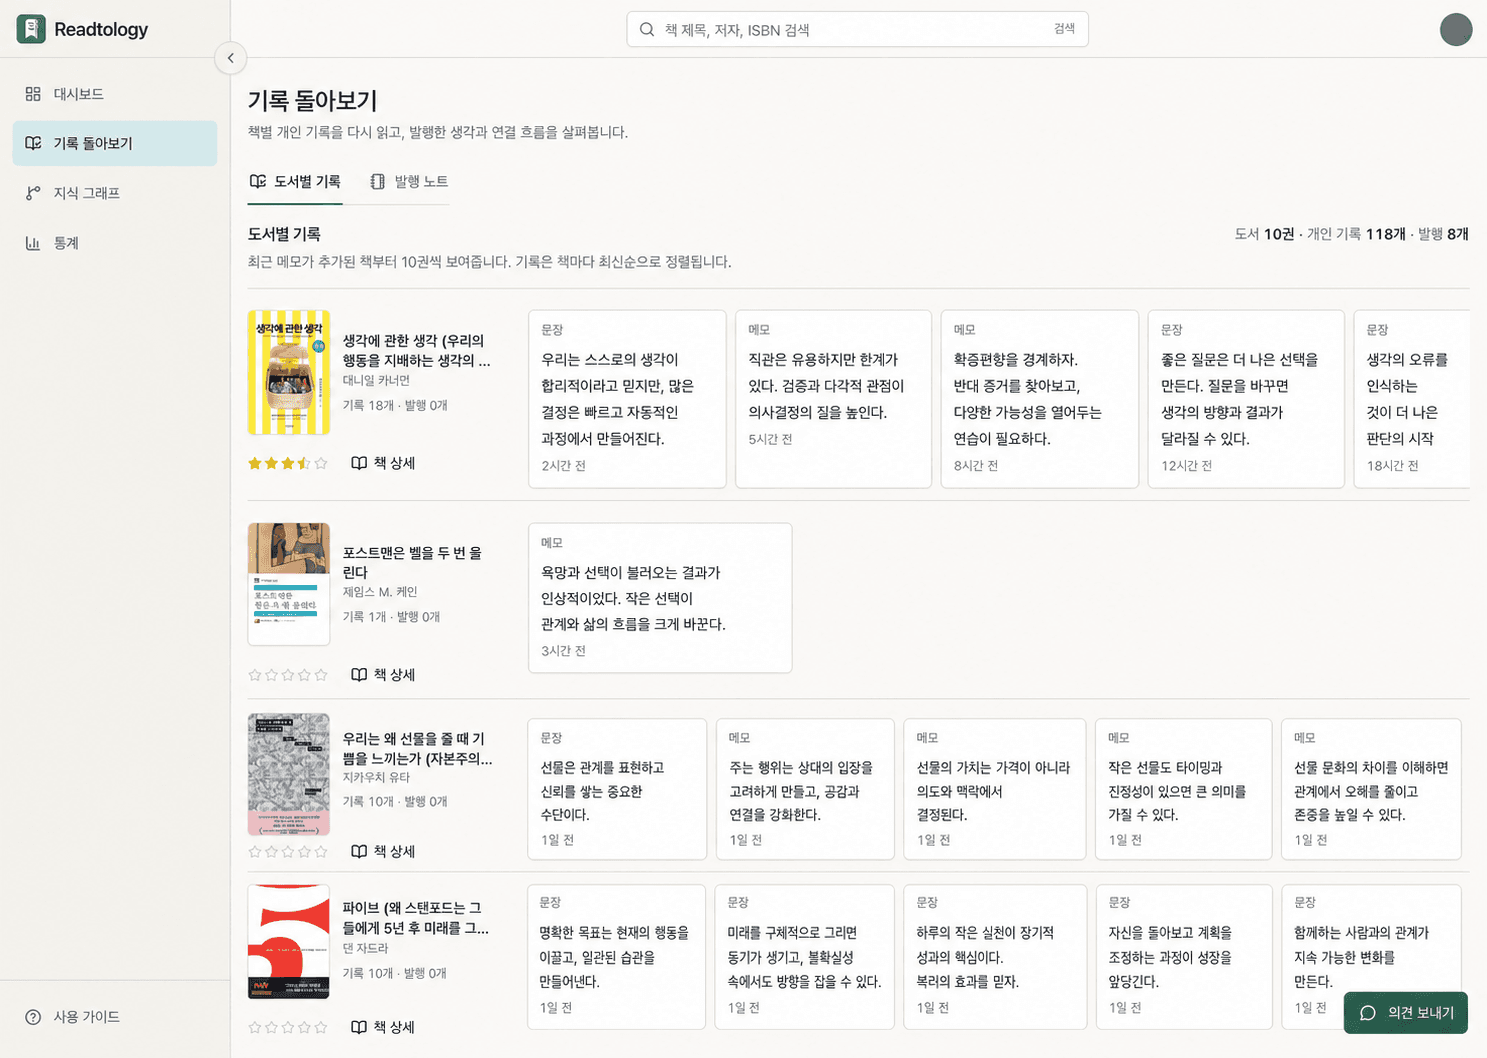Open card '선물은 관계를 표현하고'
1487x1058 pixels.
(617, 789)
